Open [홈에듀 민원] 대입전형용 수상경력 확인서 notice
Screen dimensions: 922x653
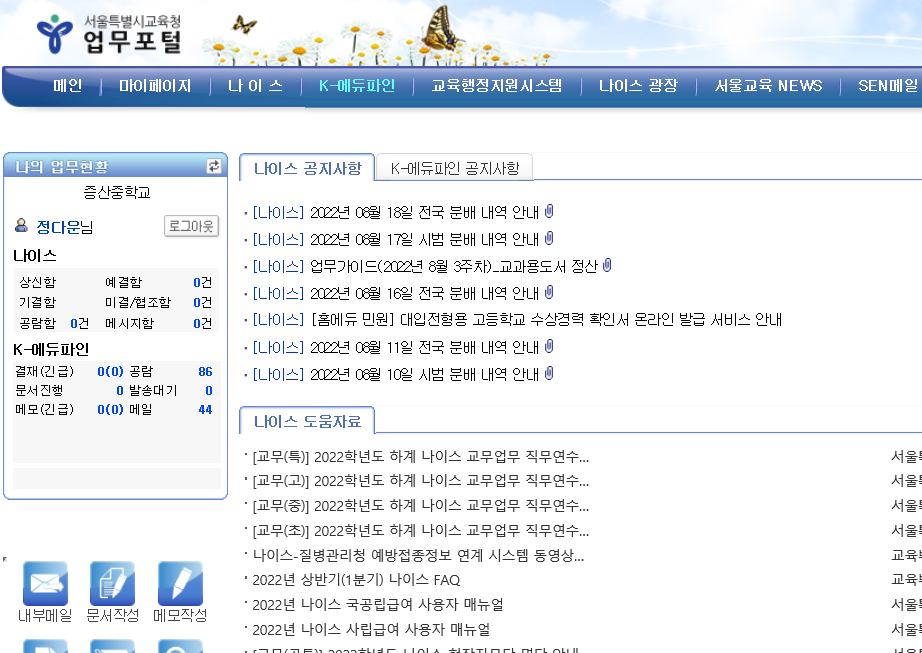coord(546,320)
